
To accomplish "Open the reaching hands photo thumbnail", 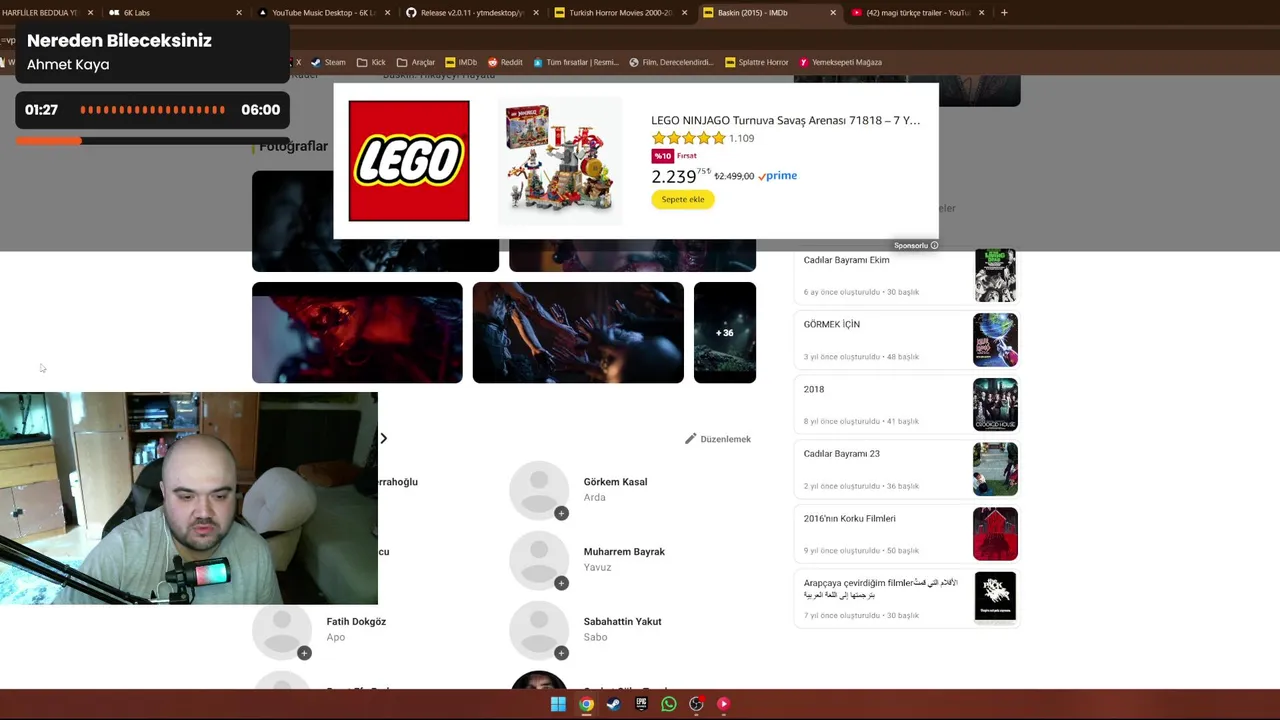I will (x=578, y=332).
